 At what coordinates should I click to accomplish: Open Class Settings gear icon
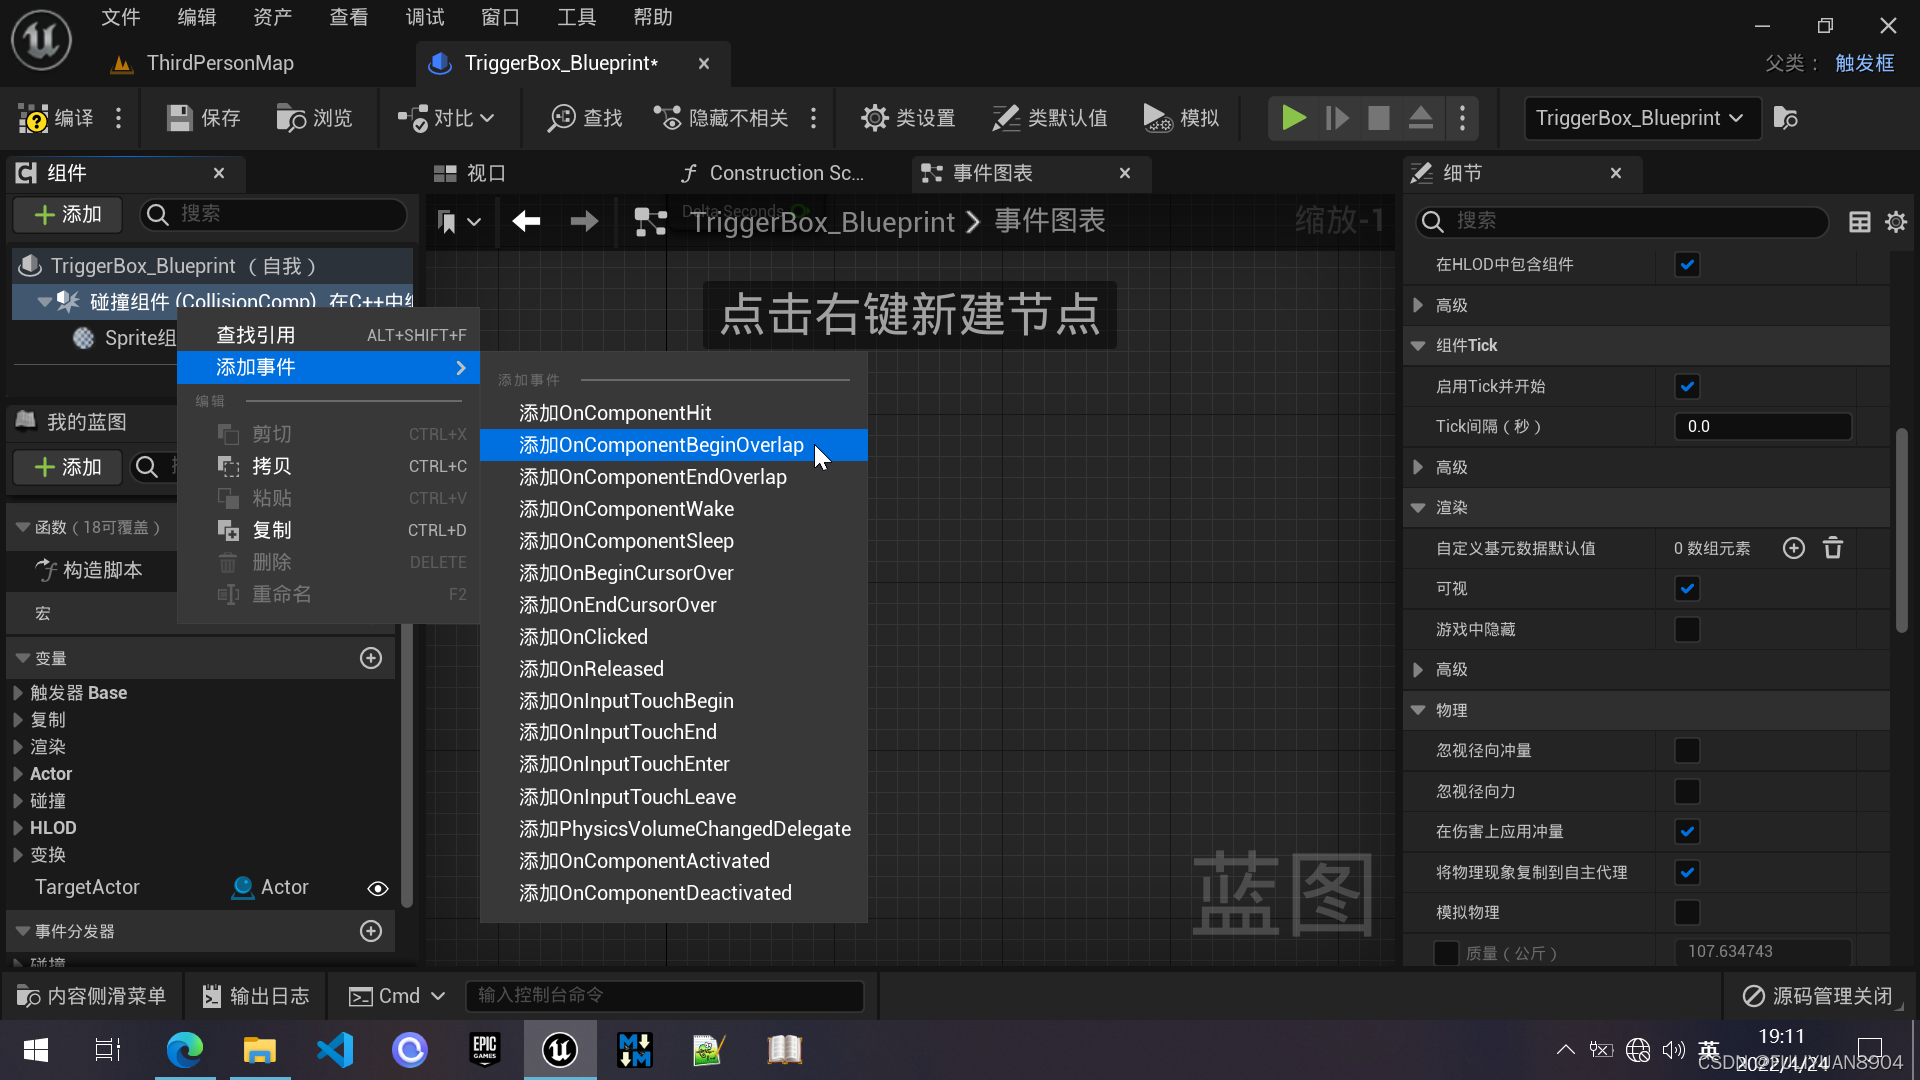(874, 118)
